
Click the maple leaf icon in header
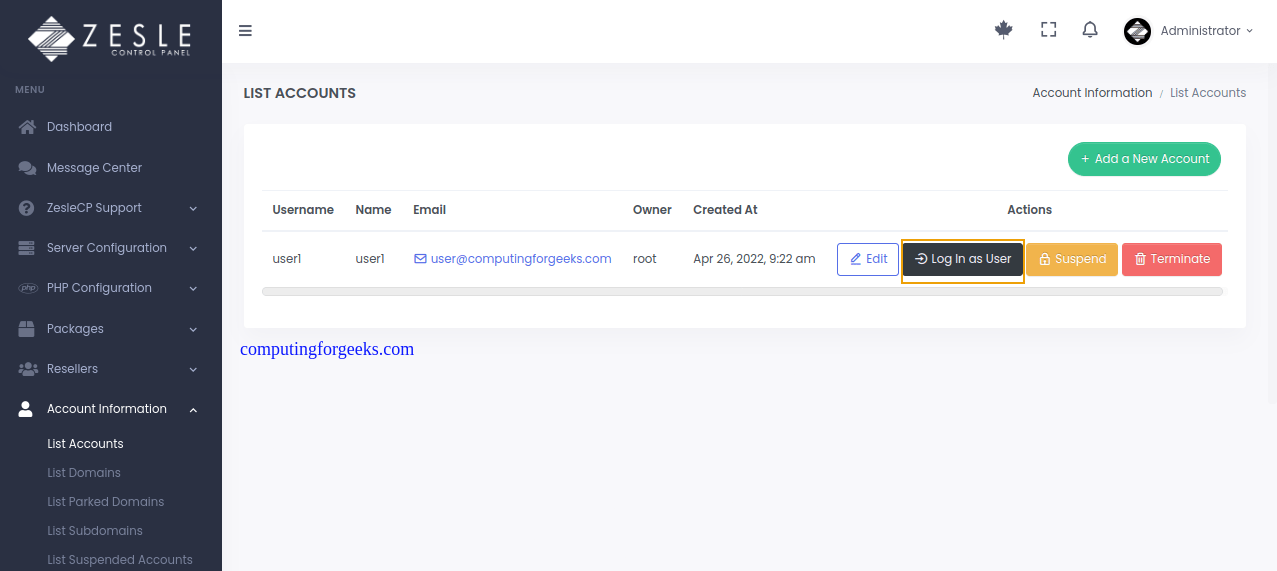pos(1004,30)
